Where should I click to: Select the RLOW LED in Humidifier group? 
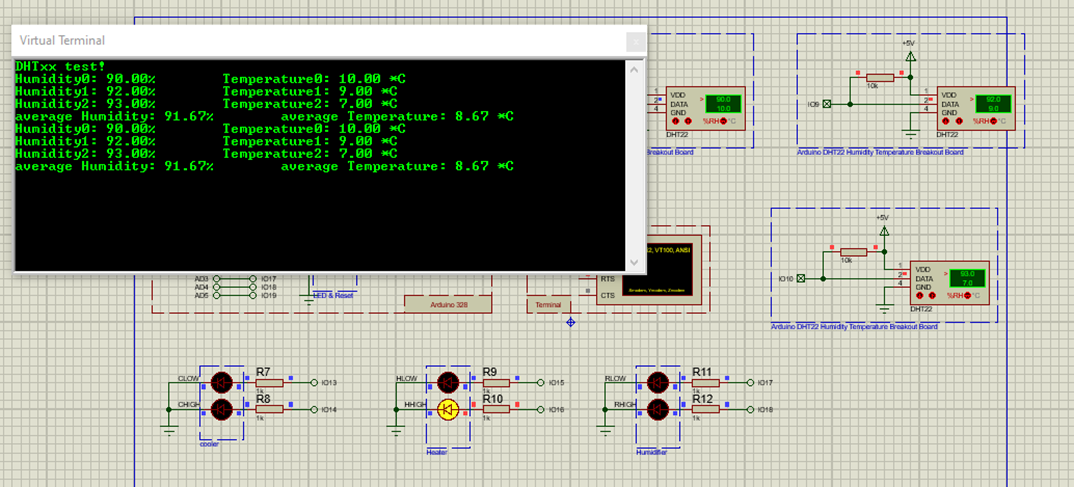point(658,382)
